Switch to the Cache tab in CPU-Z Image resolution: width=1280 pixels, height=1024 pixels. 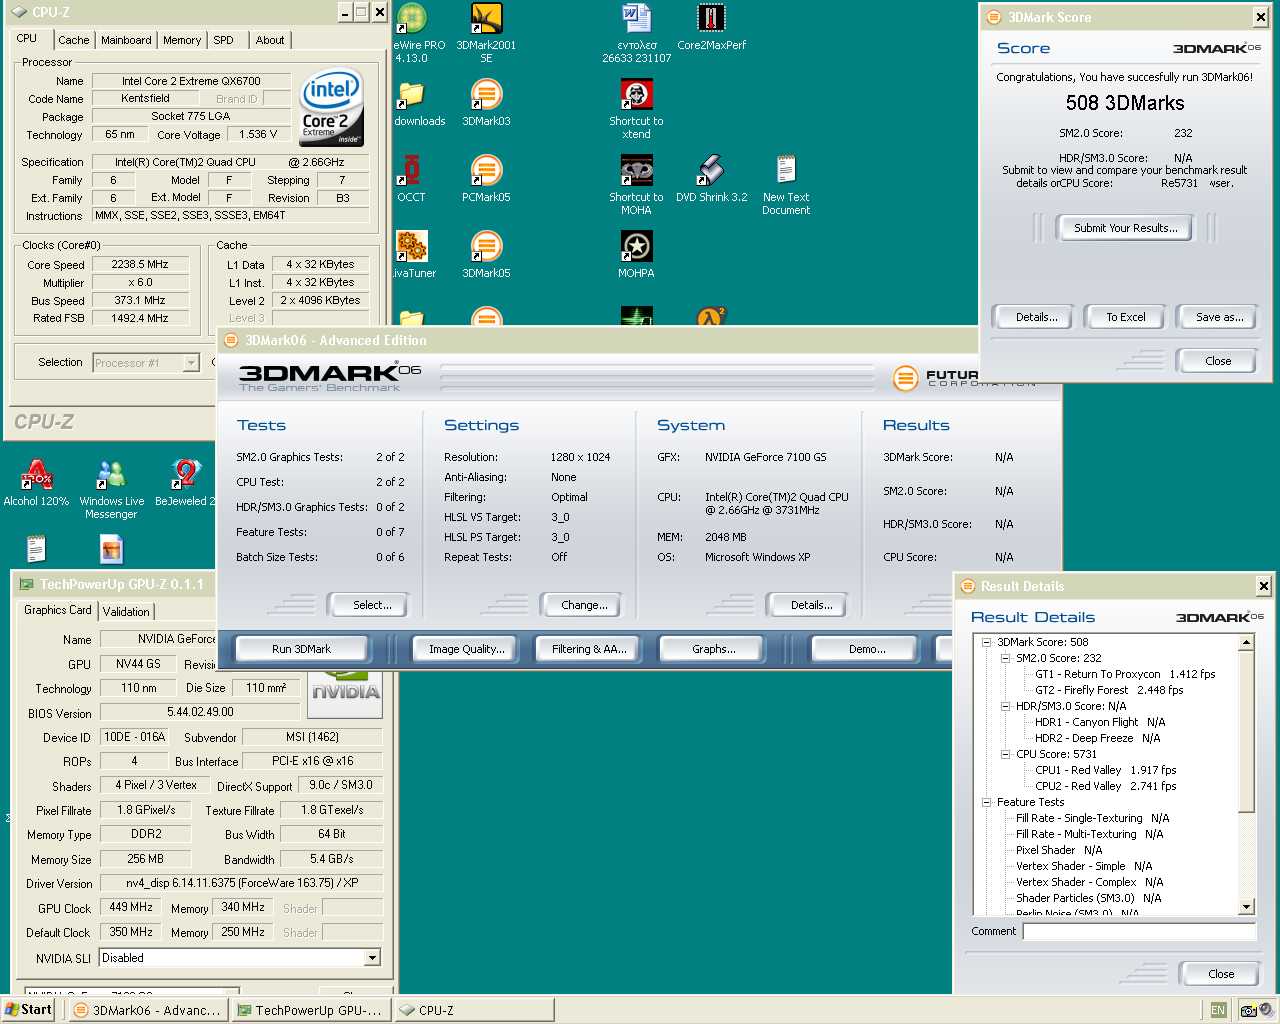point(74,40)
